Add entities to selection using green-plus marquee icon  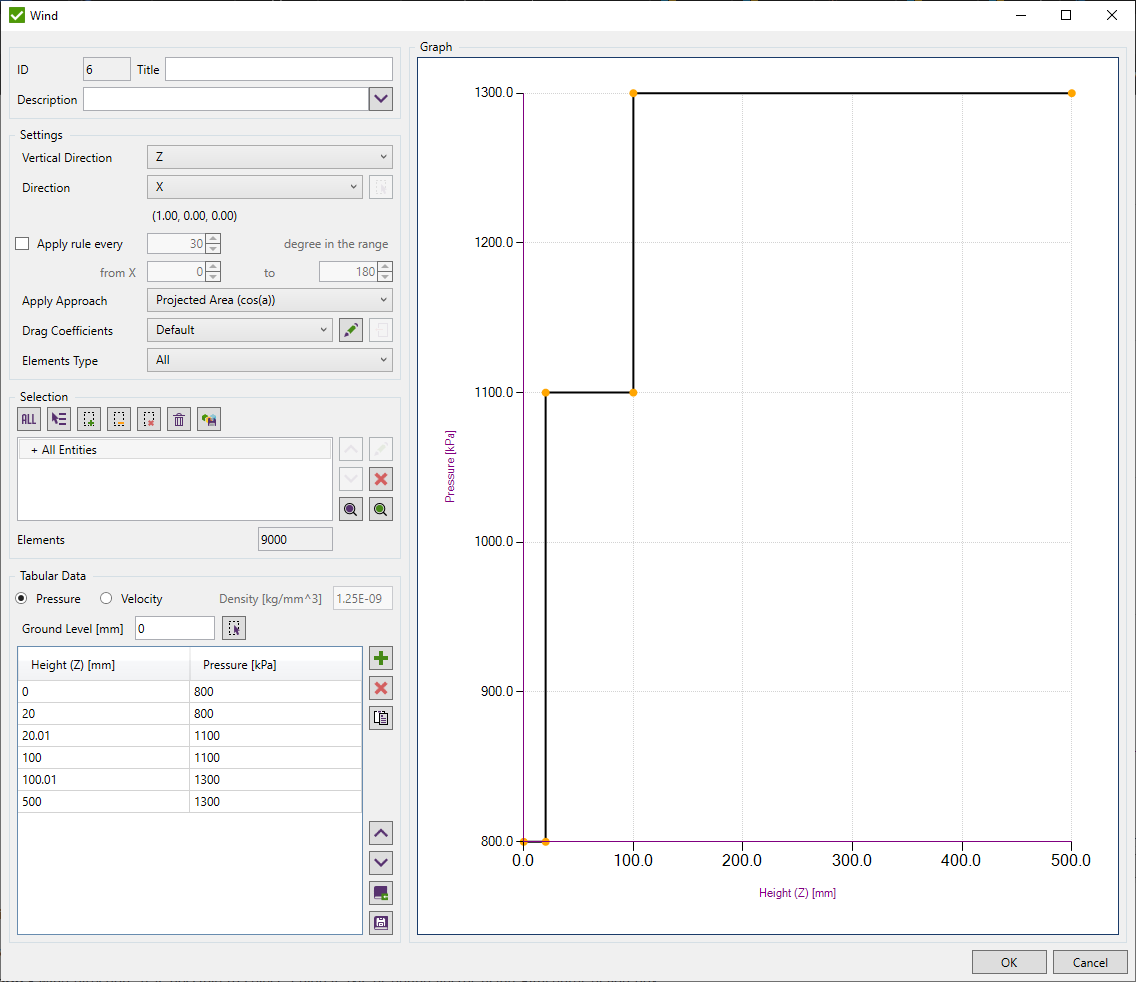(x=88, y=419)
